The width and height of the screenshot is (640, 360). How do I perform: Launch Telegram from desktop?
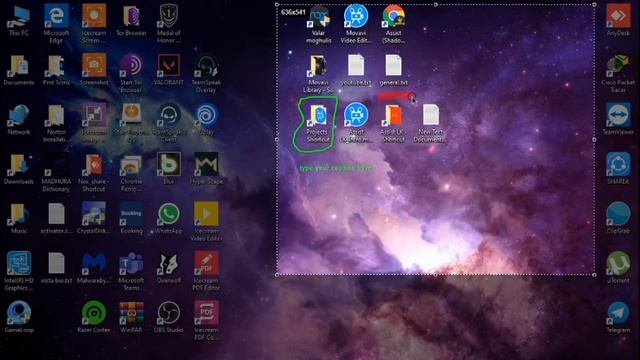pyautogui.click(x=618, y=318)
